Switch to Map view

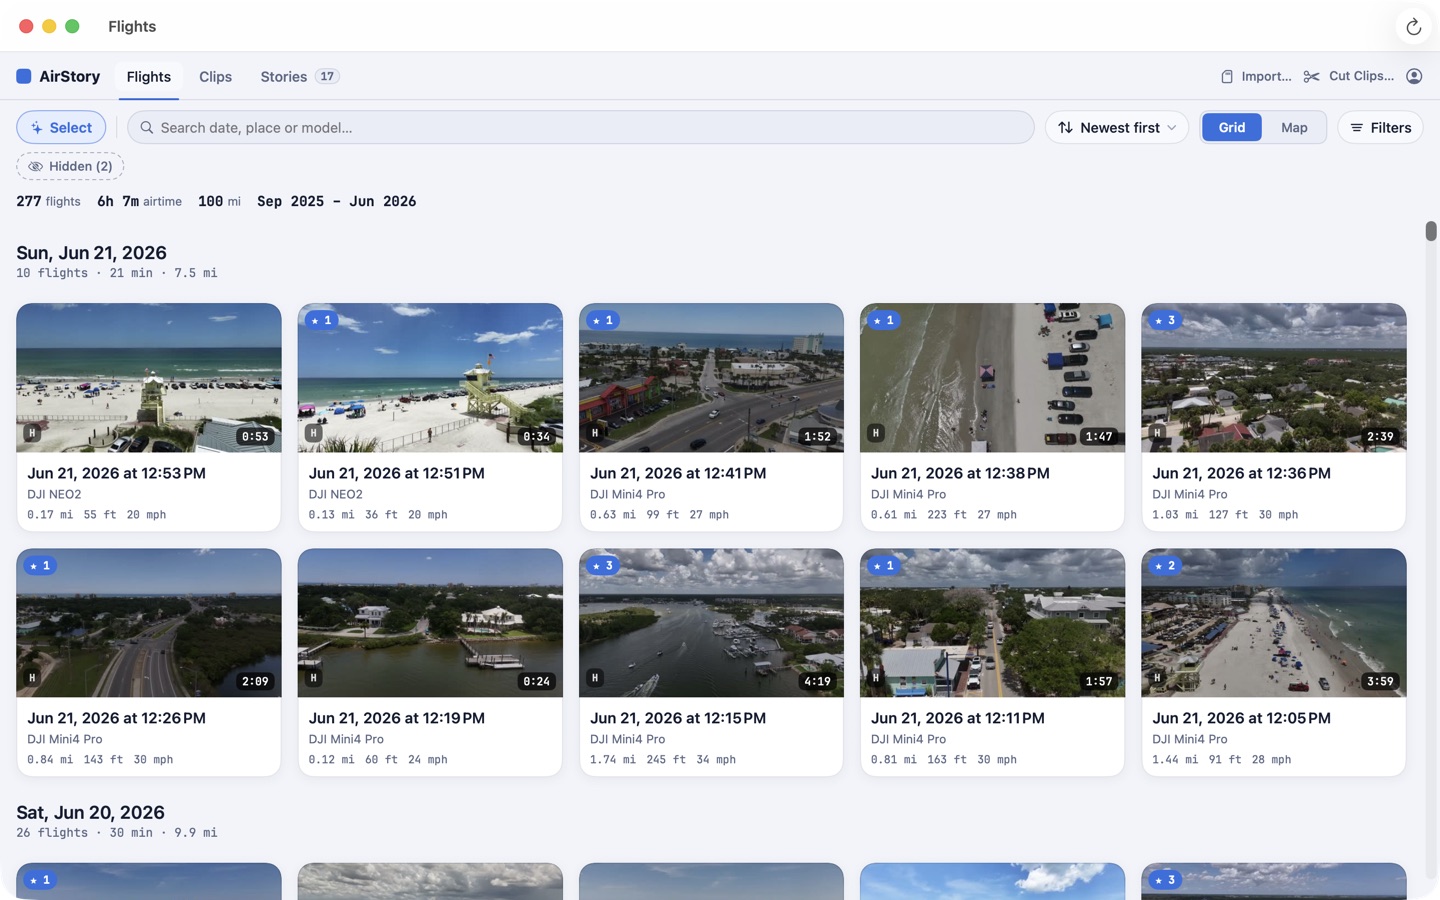coord(1294,127)
